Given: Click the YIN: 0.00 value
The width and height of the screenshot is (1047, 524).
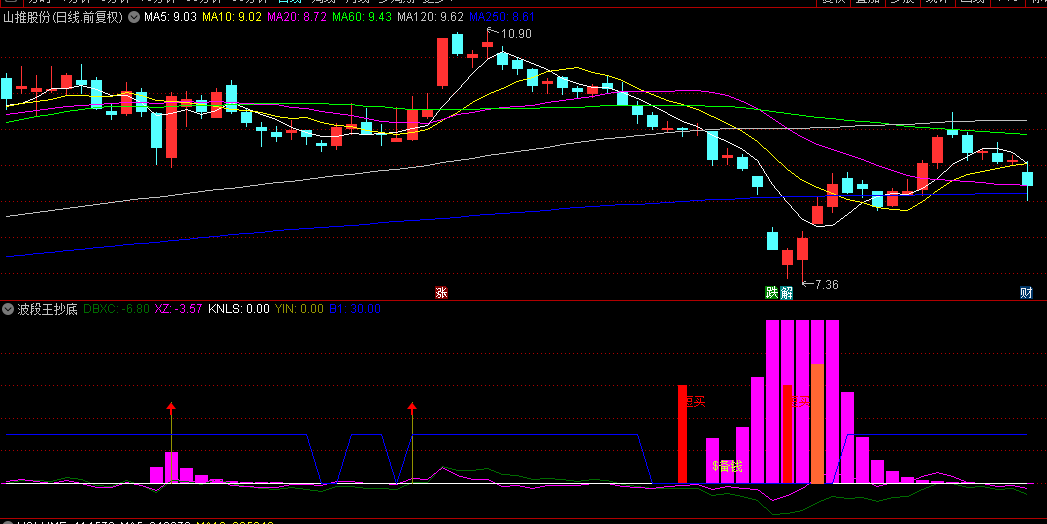Looking at the screenshot, I should (x=299, y=309).
